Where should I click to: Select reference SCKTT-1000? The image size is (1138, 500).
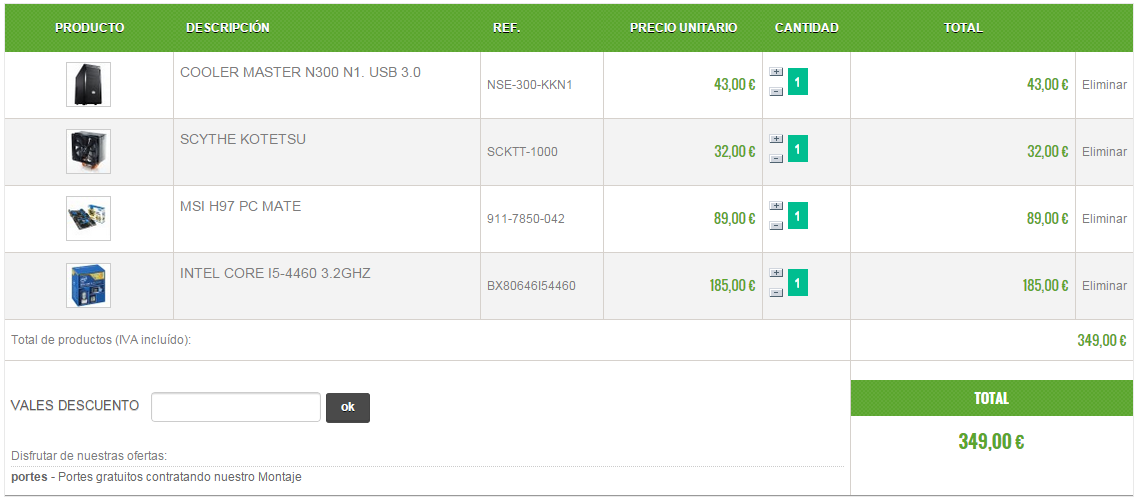[x=523, y=152]
